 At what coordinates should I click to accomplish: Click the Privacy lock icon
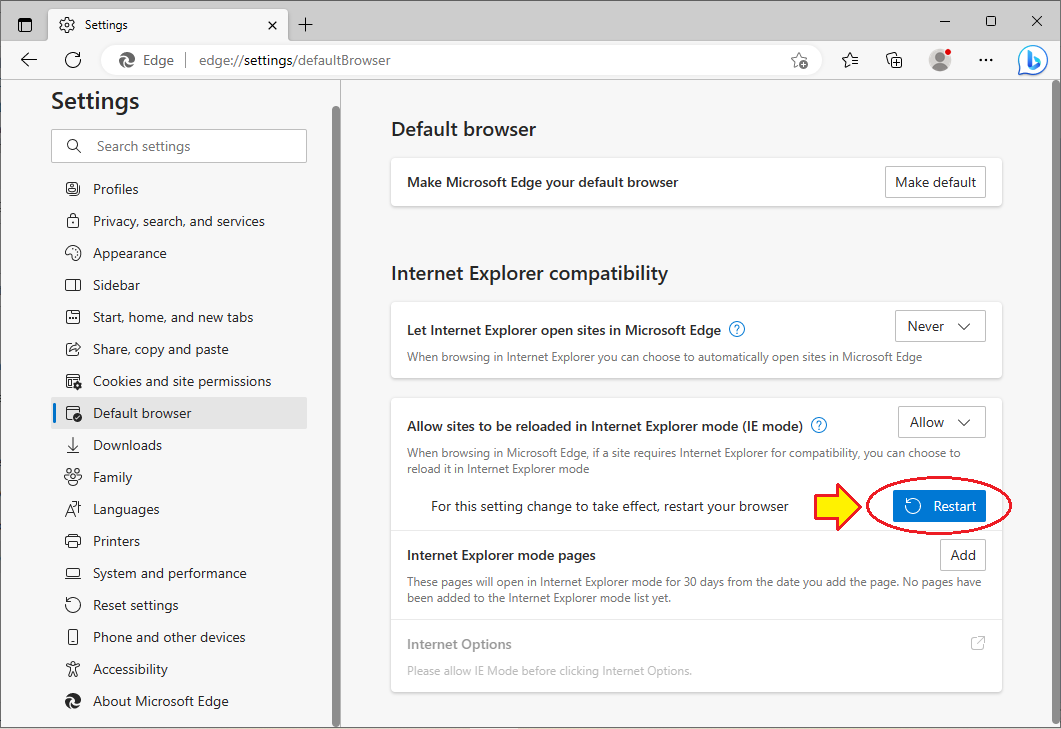click(x=73, y=221)
